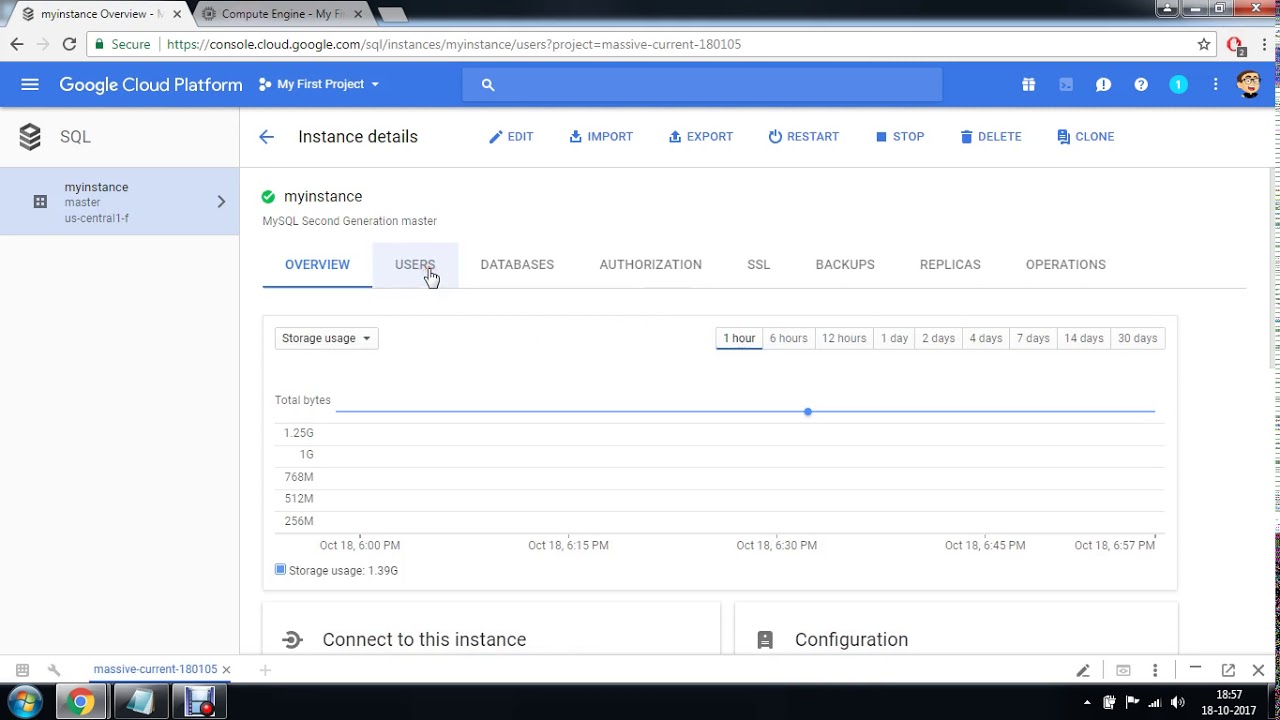Screen dimensions: 1280x720
Task: Click the Cloud Shell grid icon
Action: [22, 670]
